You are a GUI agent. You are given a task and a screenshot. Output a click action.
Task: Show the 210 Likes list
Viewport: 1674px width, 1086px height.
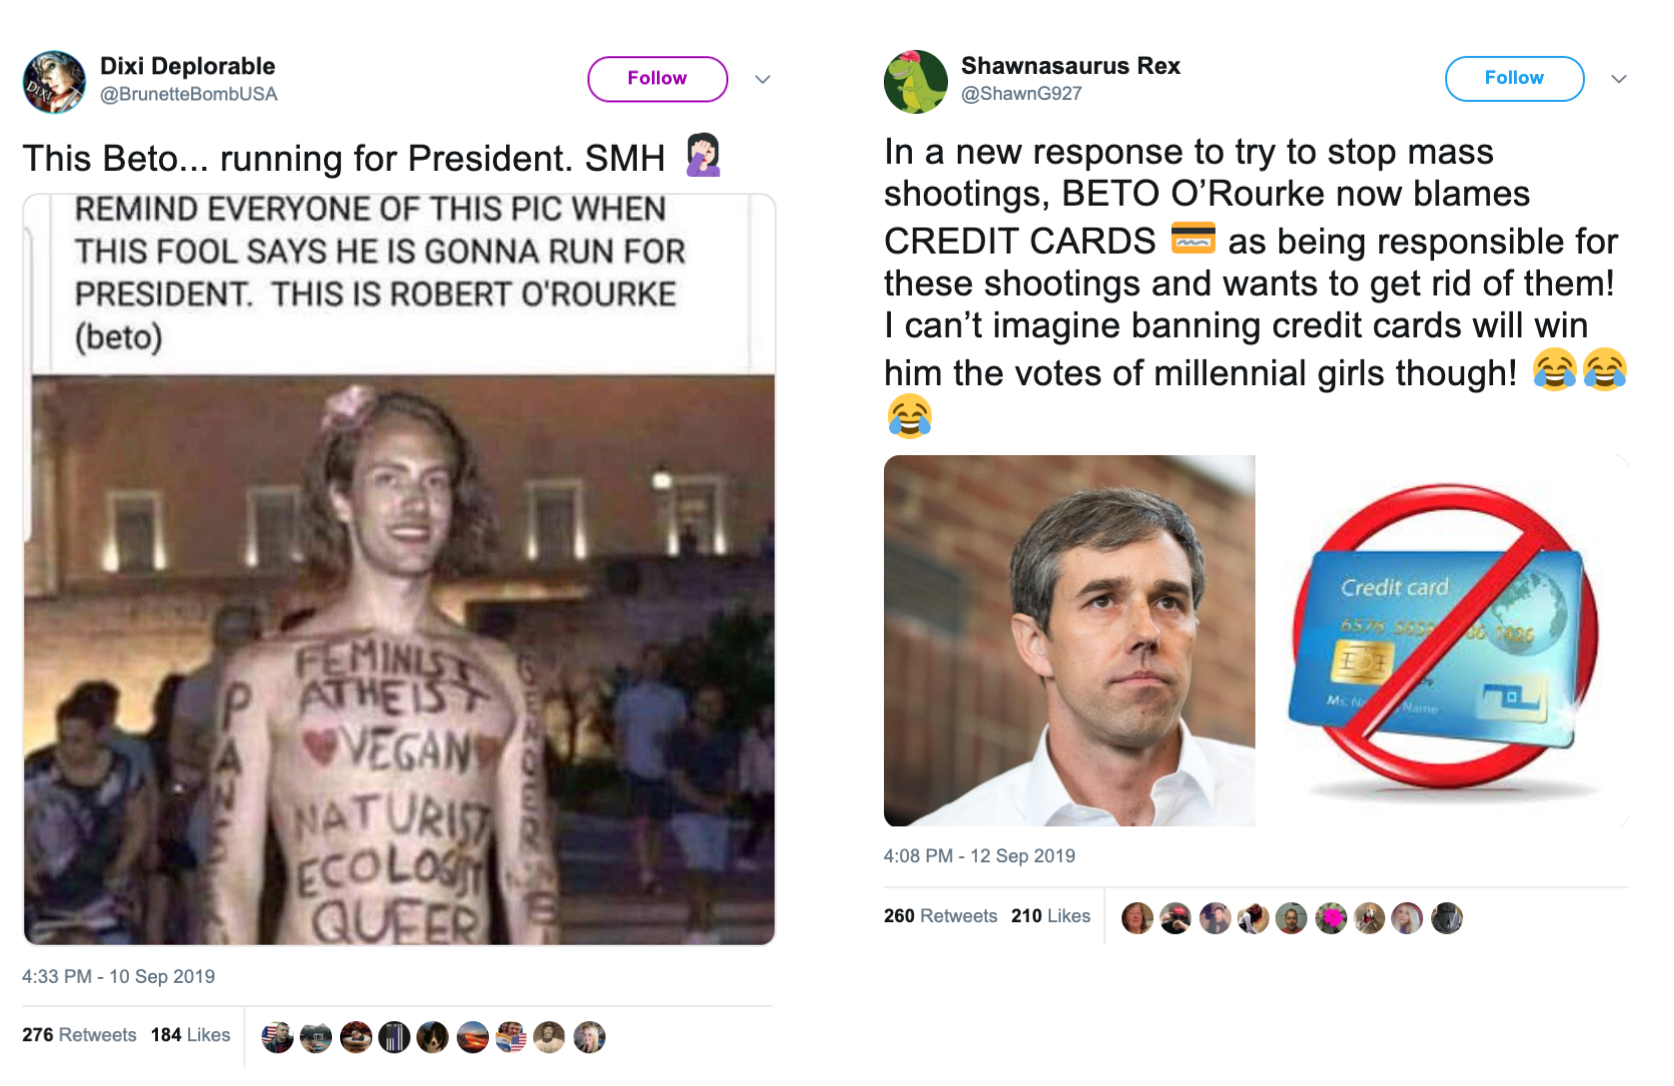coord(1050,916)
